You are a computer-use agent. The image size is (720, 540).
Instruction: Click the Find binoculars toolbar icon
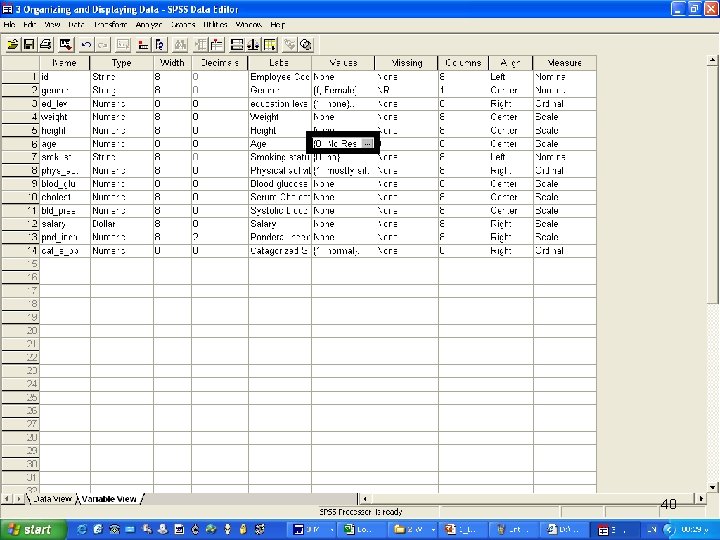180,45
